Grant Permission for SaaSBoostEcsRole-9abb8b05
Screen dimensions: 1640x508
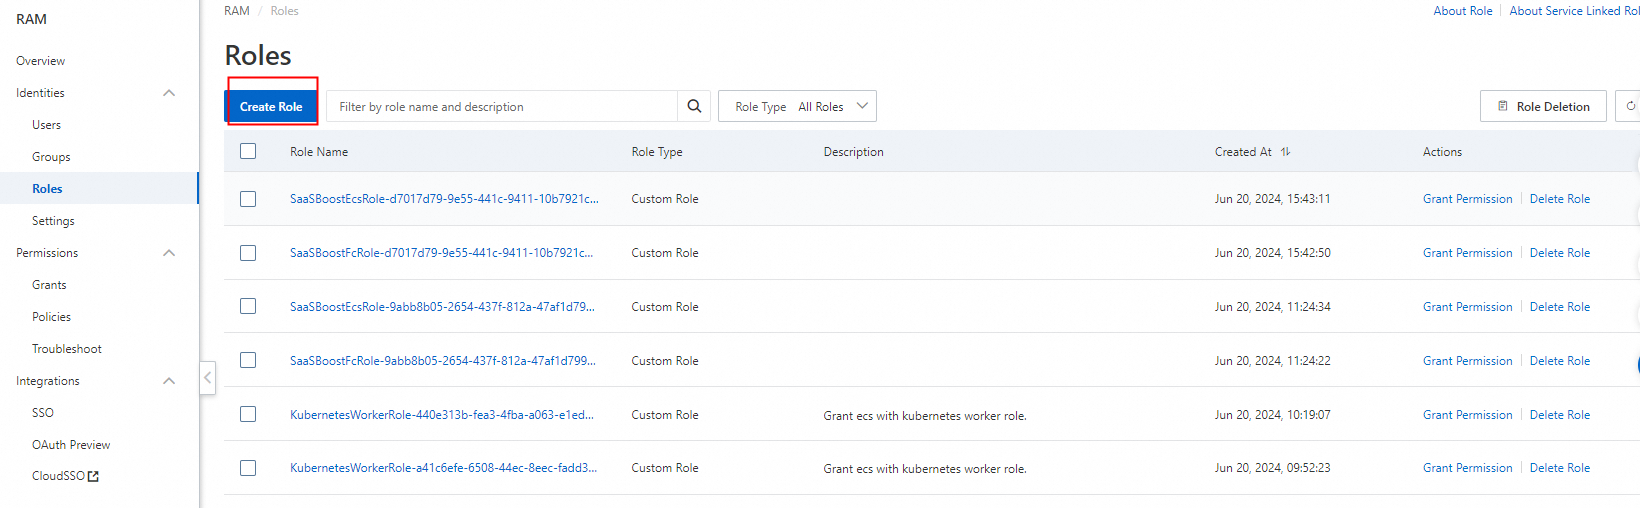(x=1467, y=307)
